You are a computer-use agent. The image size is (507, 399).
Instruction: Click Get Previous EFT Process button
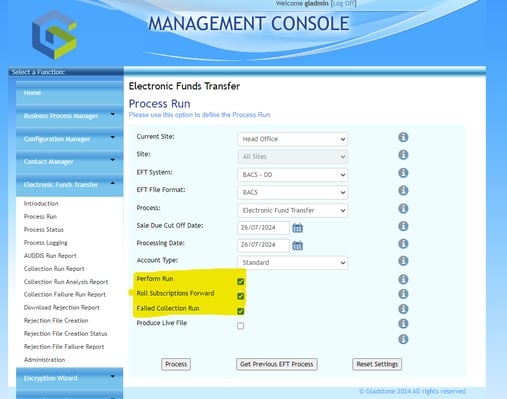(x=277, y=364)
